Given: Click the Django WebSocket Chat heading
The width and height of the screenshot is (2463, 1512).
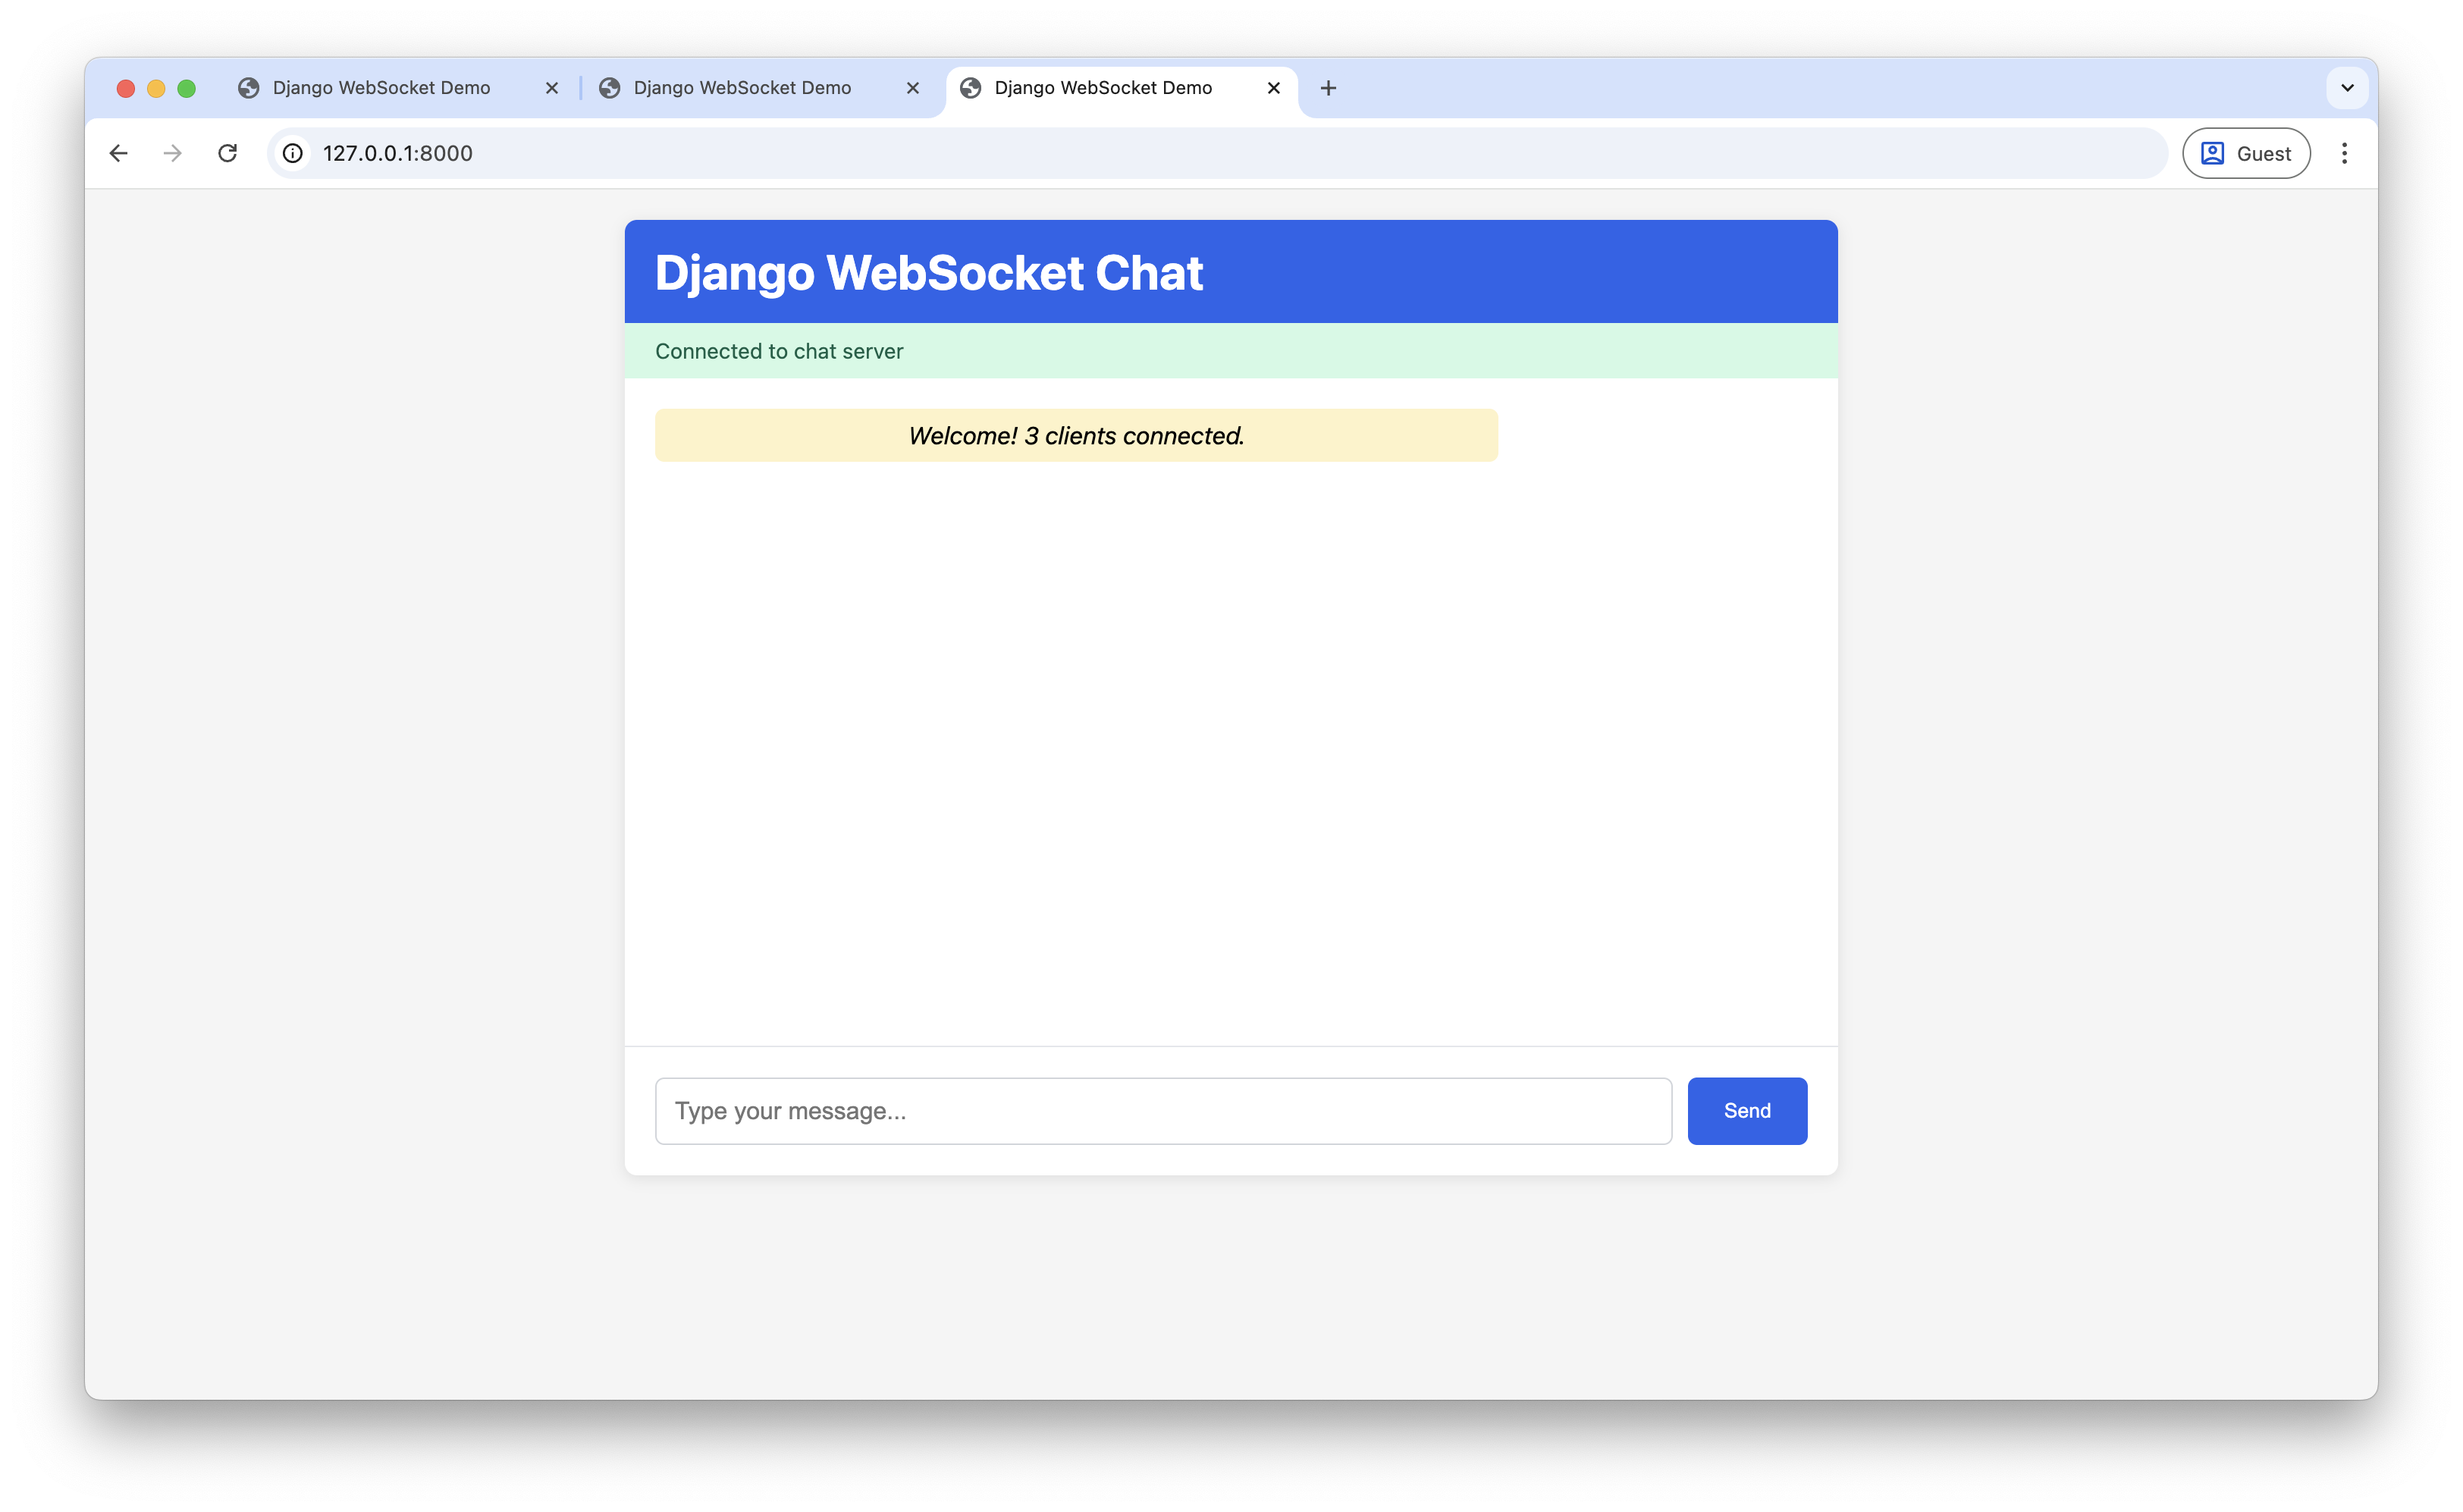Looking at the screenshot, I should click(929, 272).
